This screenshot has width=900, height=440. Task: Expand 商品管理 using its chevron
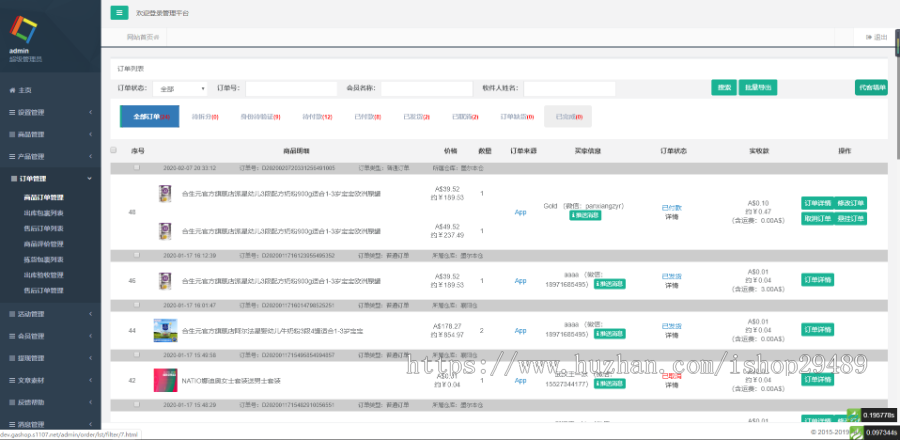tap(90, 134)
